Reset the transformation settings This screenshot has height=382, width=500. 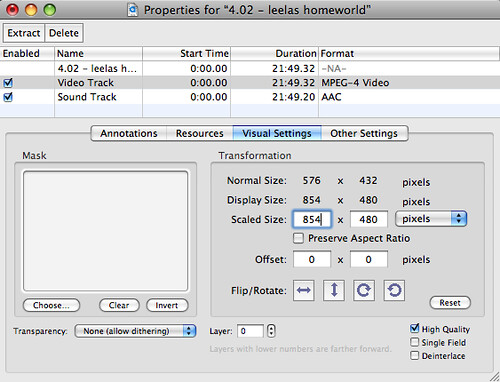point(450,303)
